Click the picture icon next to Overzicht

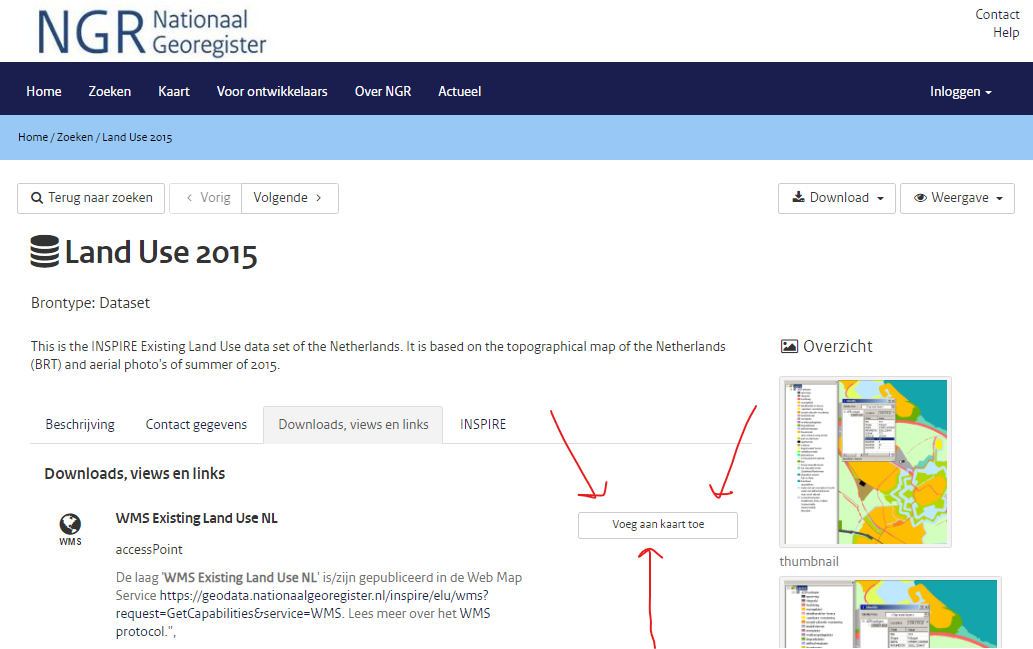pos(789,346)
